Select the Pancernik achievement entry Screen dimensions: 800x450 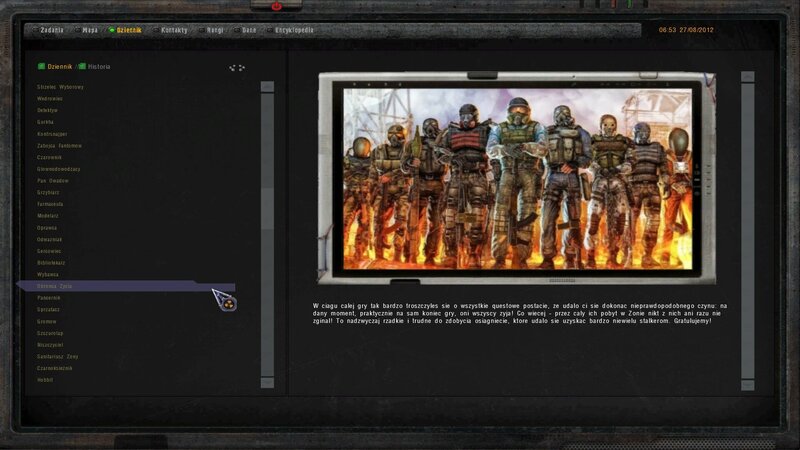pyautogui.click(x=50, y=298)
